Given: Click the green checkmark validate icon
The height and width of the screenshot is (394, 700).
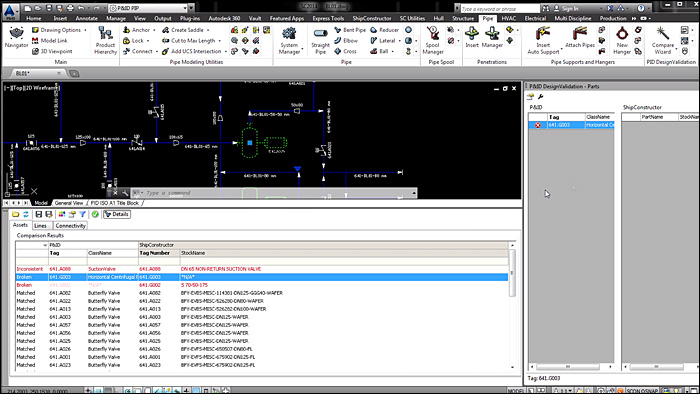Looking at the screenshot, I should click(95, 214).
